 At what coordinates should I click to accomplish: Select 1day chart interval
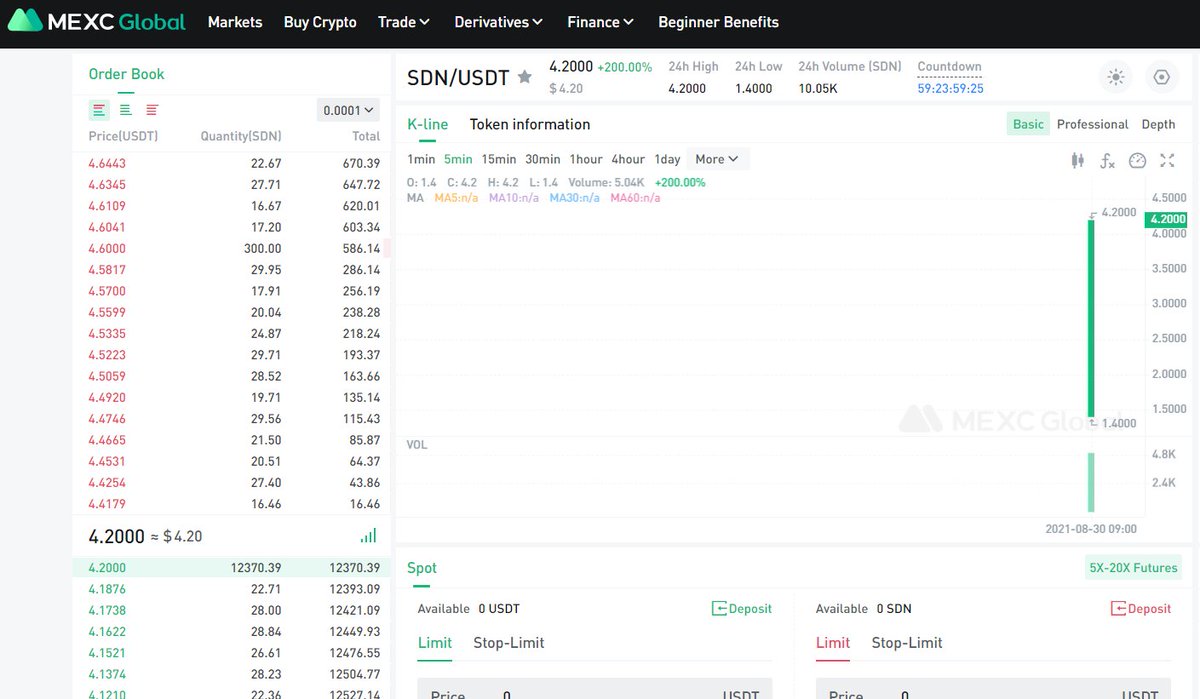[x=667, y=159]
